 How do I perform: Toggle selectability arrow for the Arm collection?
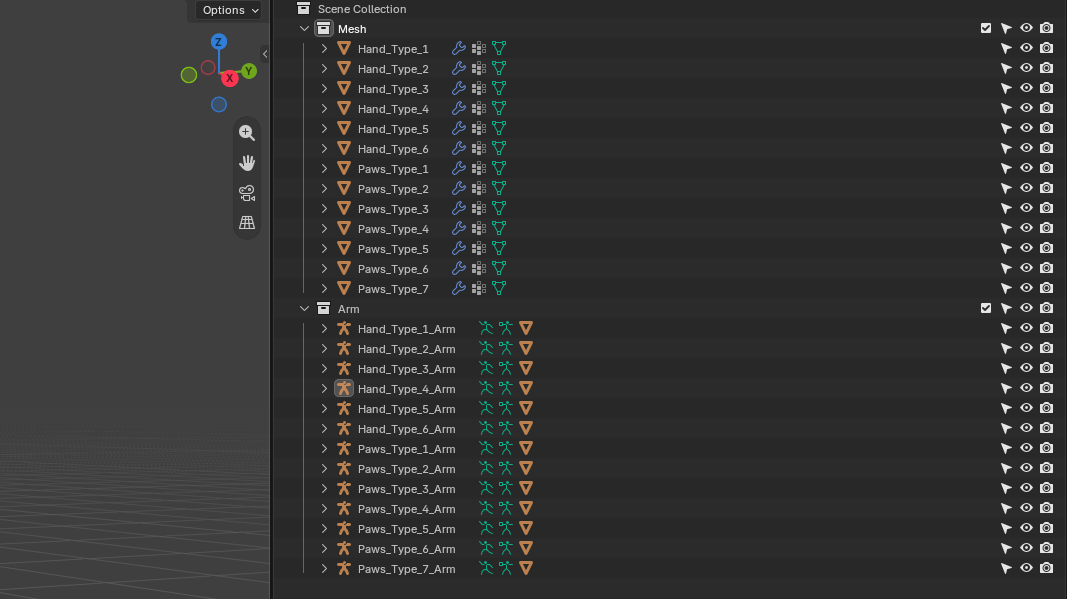[1006, 309]
